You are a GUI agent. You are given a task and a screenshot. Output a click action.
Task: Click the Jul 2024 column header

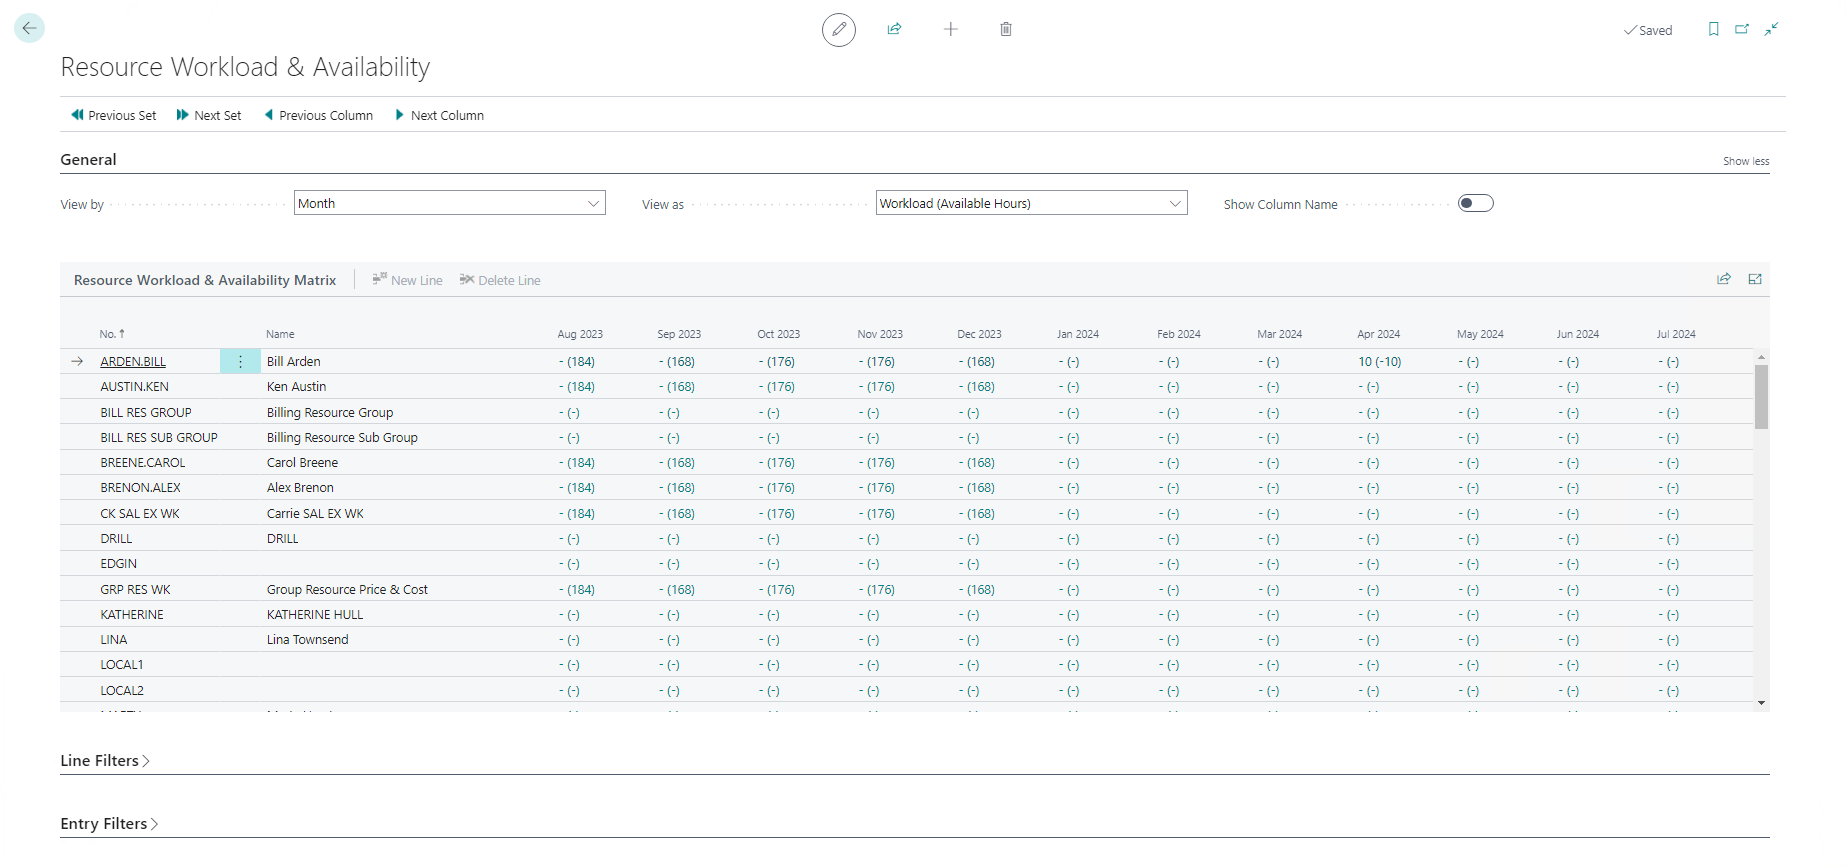pyautogui.click(x=1676, y=334)
